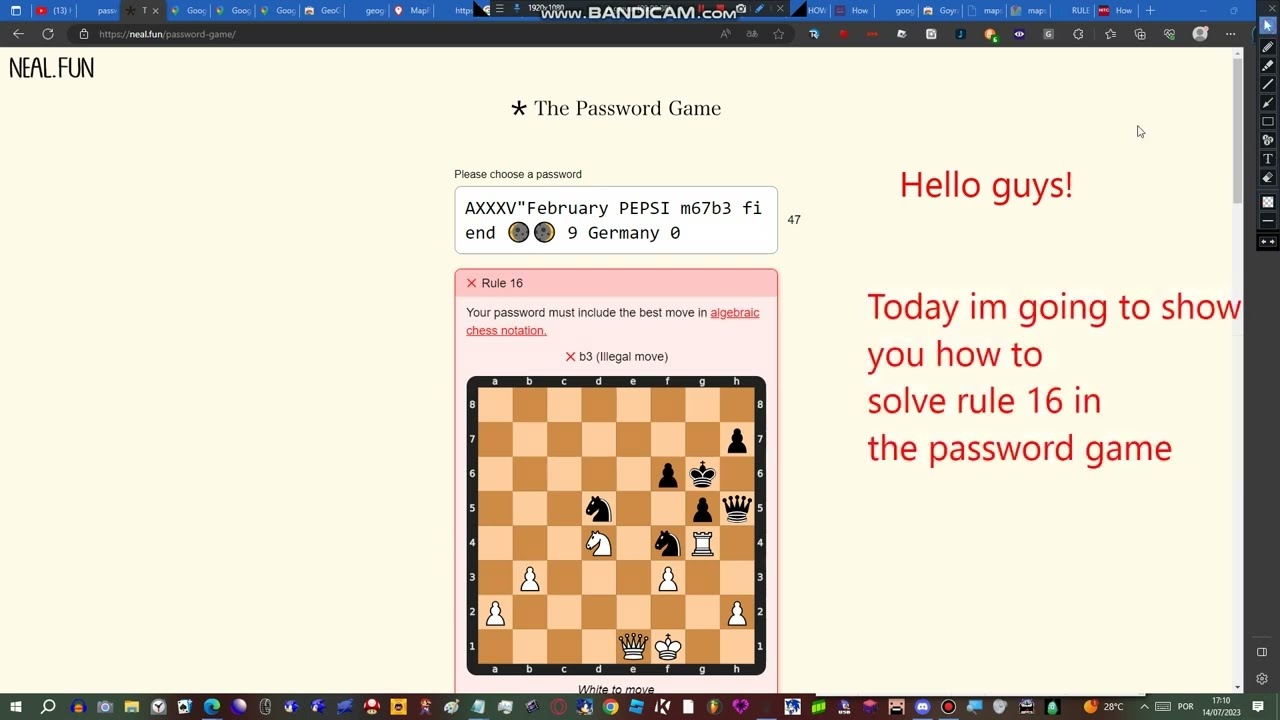Expand hidden icons in the system tray
The image size is (1280, 720).
(1143, 708)
